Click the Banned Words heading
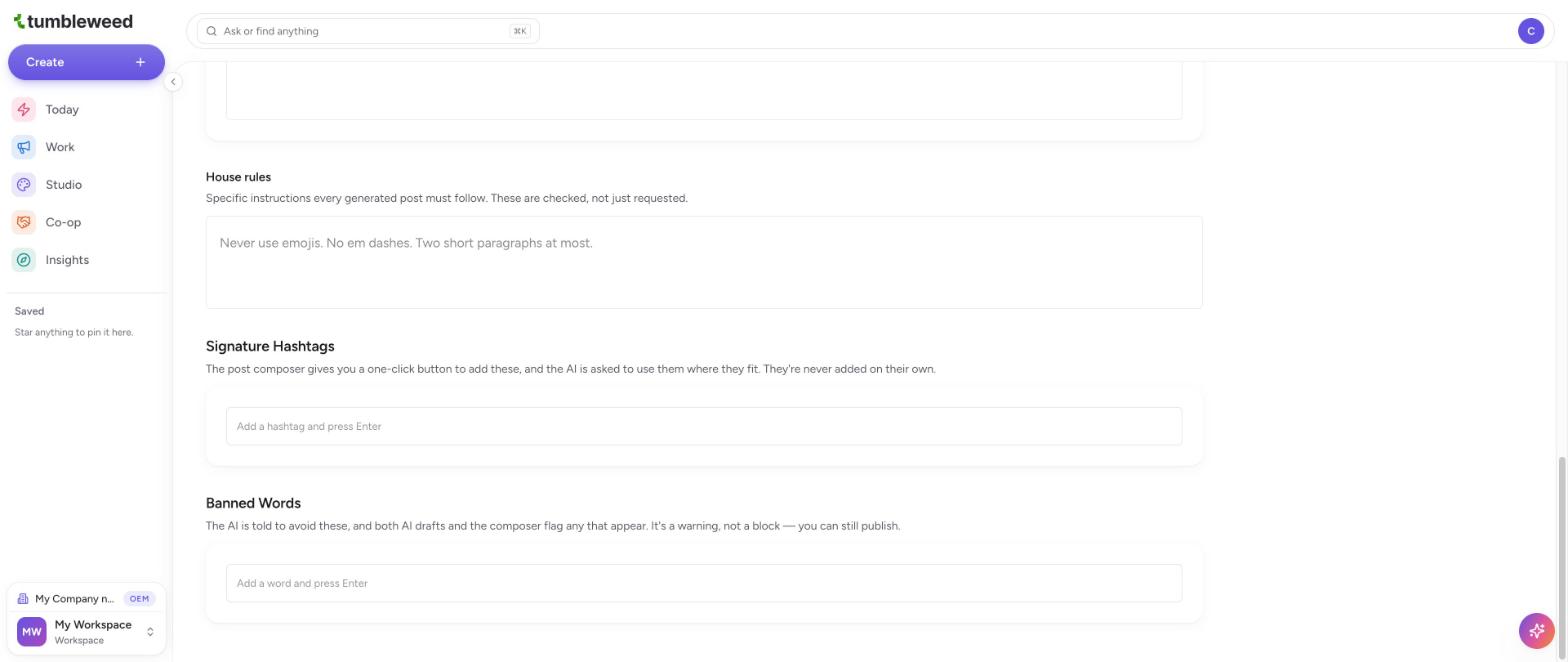Screen dimensions: 1568x662 point(253,503)
